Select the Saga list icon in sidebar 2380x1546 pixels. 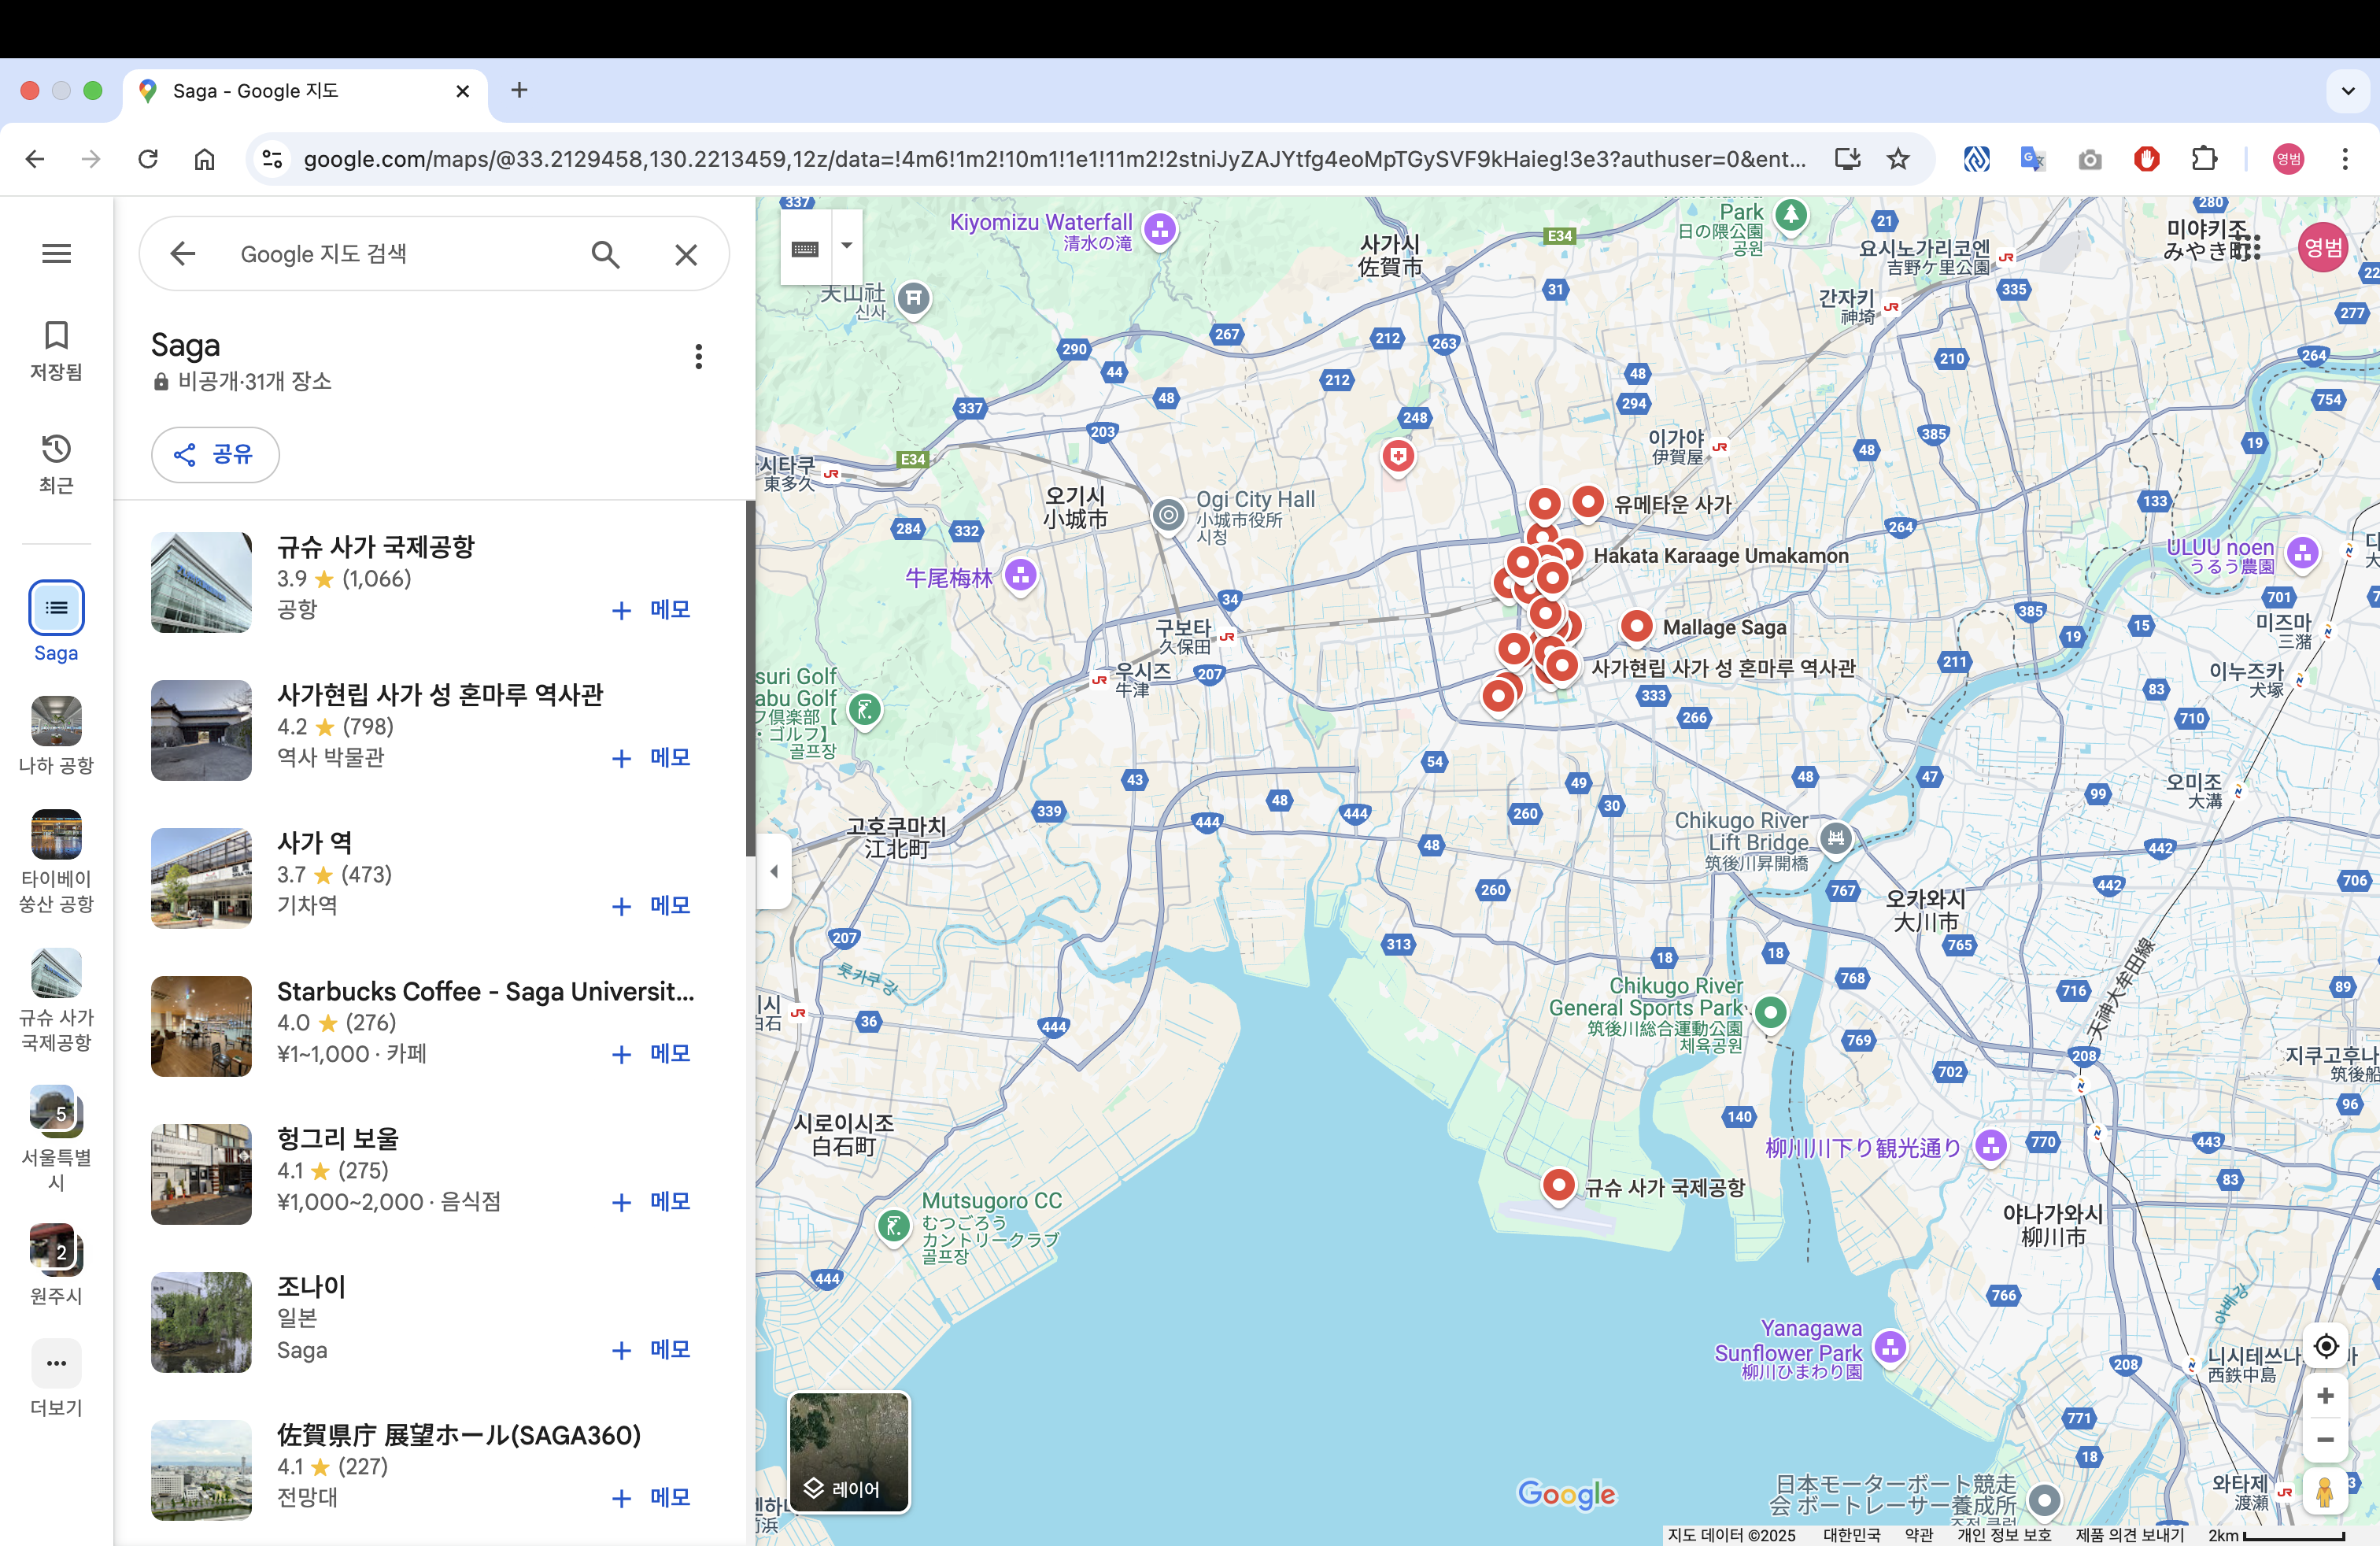click(x=56, y=608)
